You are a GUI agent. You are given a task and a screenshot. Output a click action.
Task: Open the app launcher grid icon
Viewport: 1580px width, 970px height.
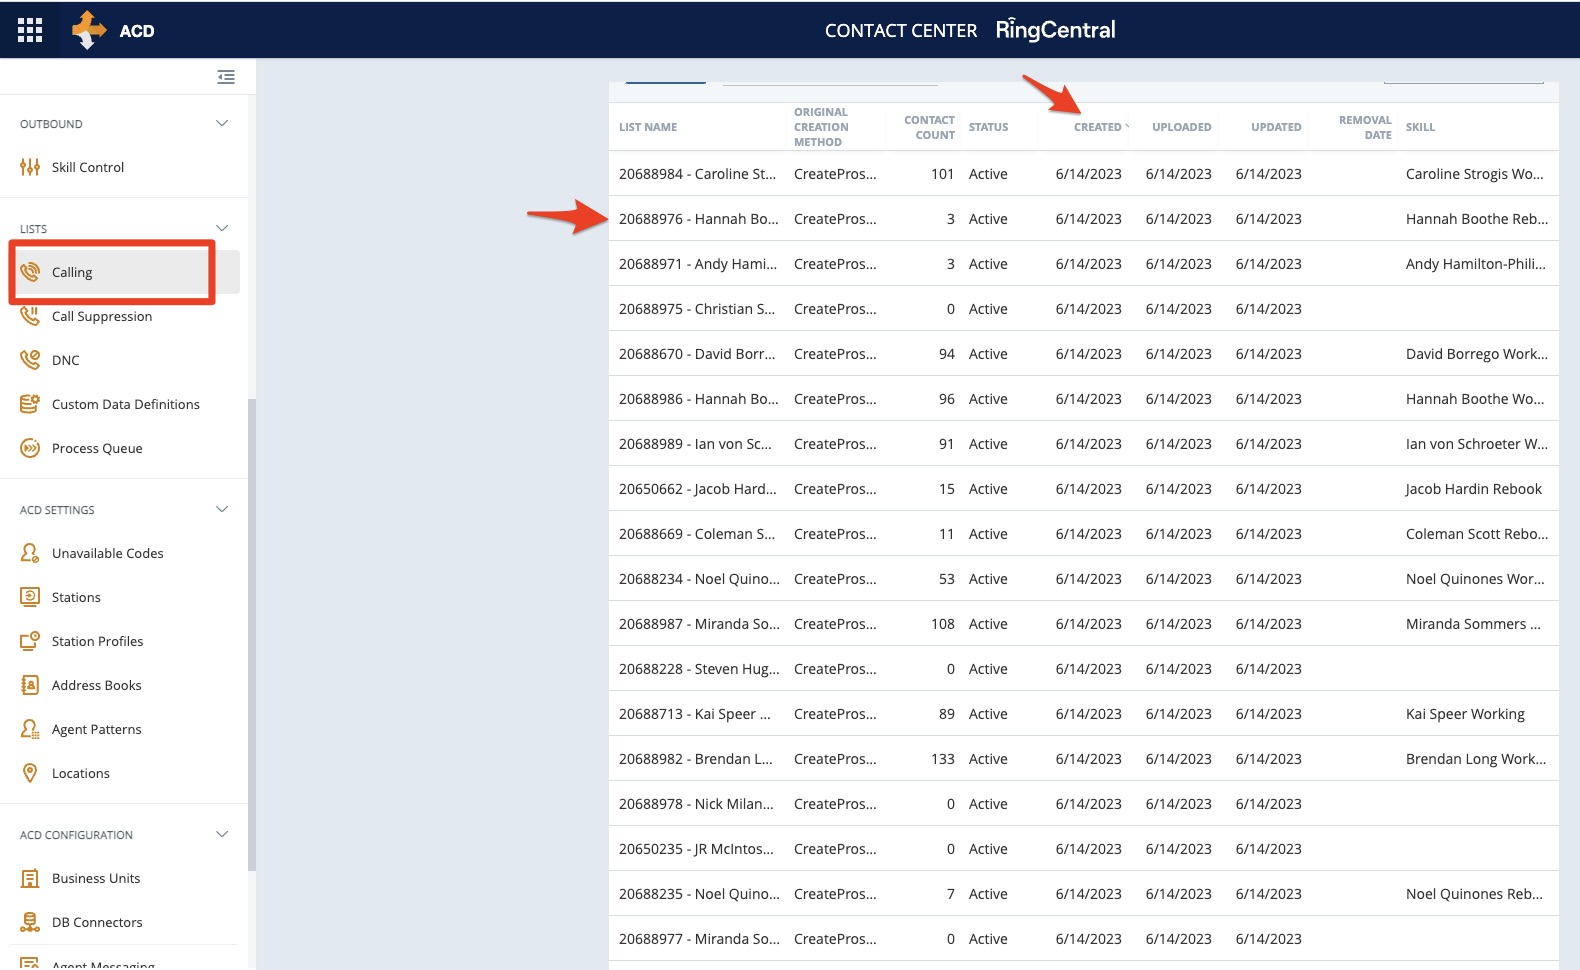(x=30, y=30)
